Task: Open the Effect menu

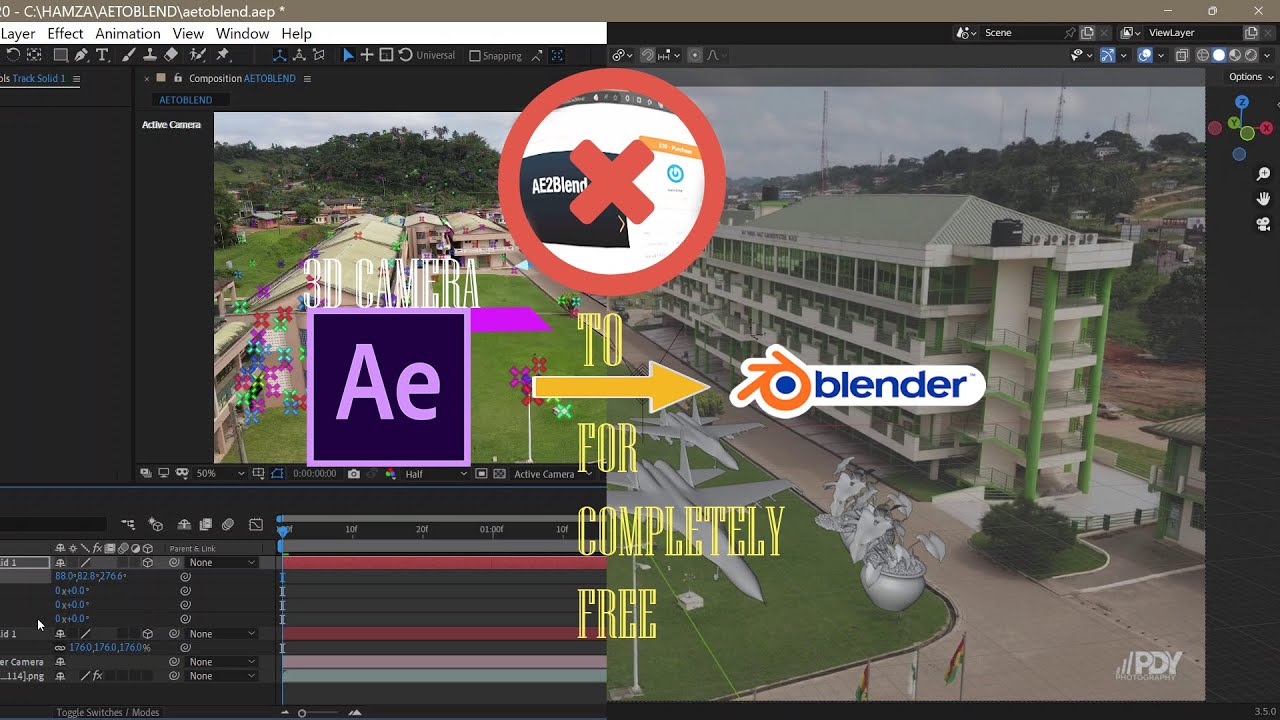Action: [x=65, y=33]
